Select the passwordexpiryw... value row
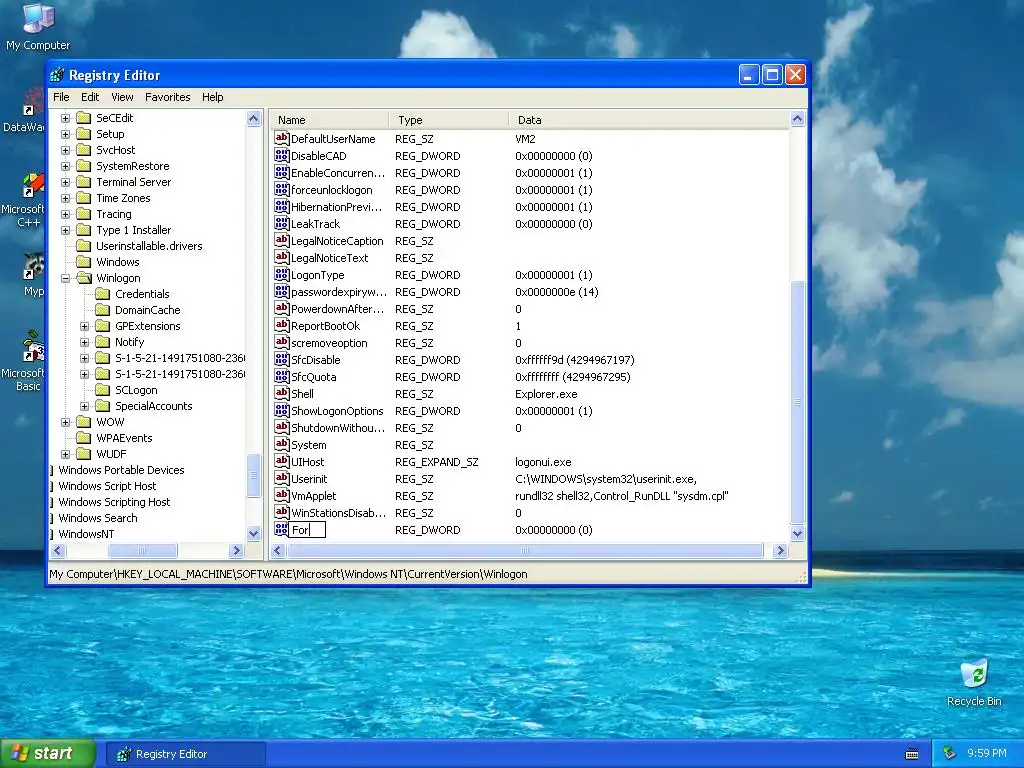Viewport: 1024px width, 768px height. [x=530, y=291]
